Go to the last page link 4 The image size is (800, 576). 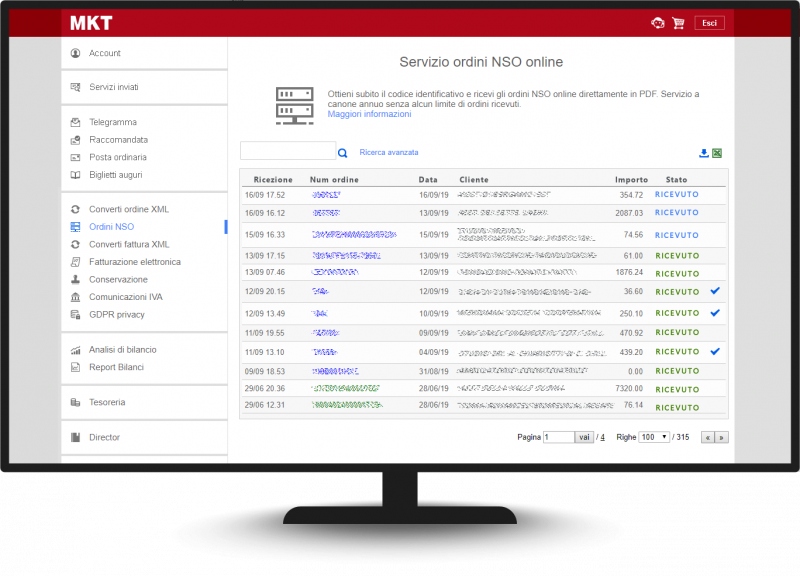coord(603,437)
